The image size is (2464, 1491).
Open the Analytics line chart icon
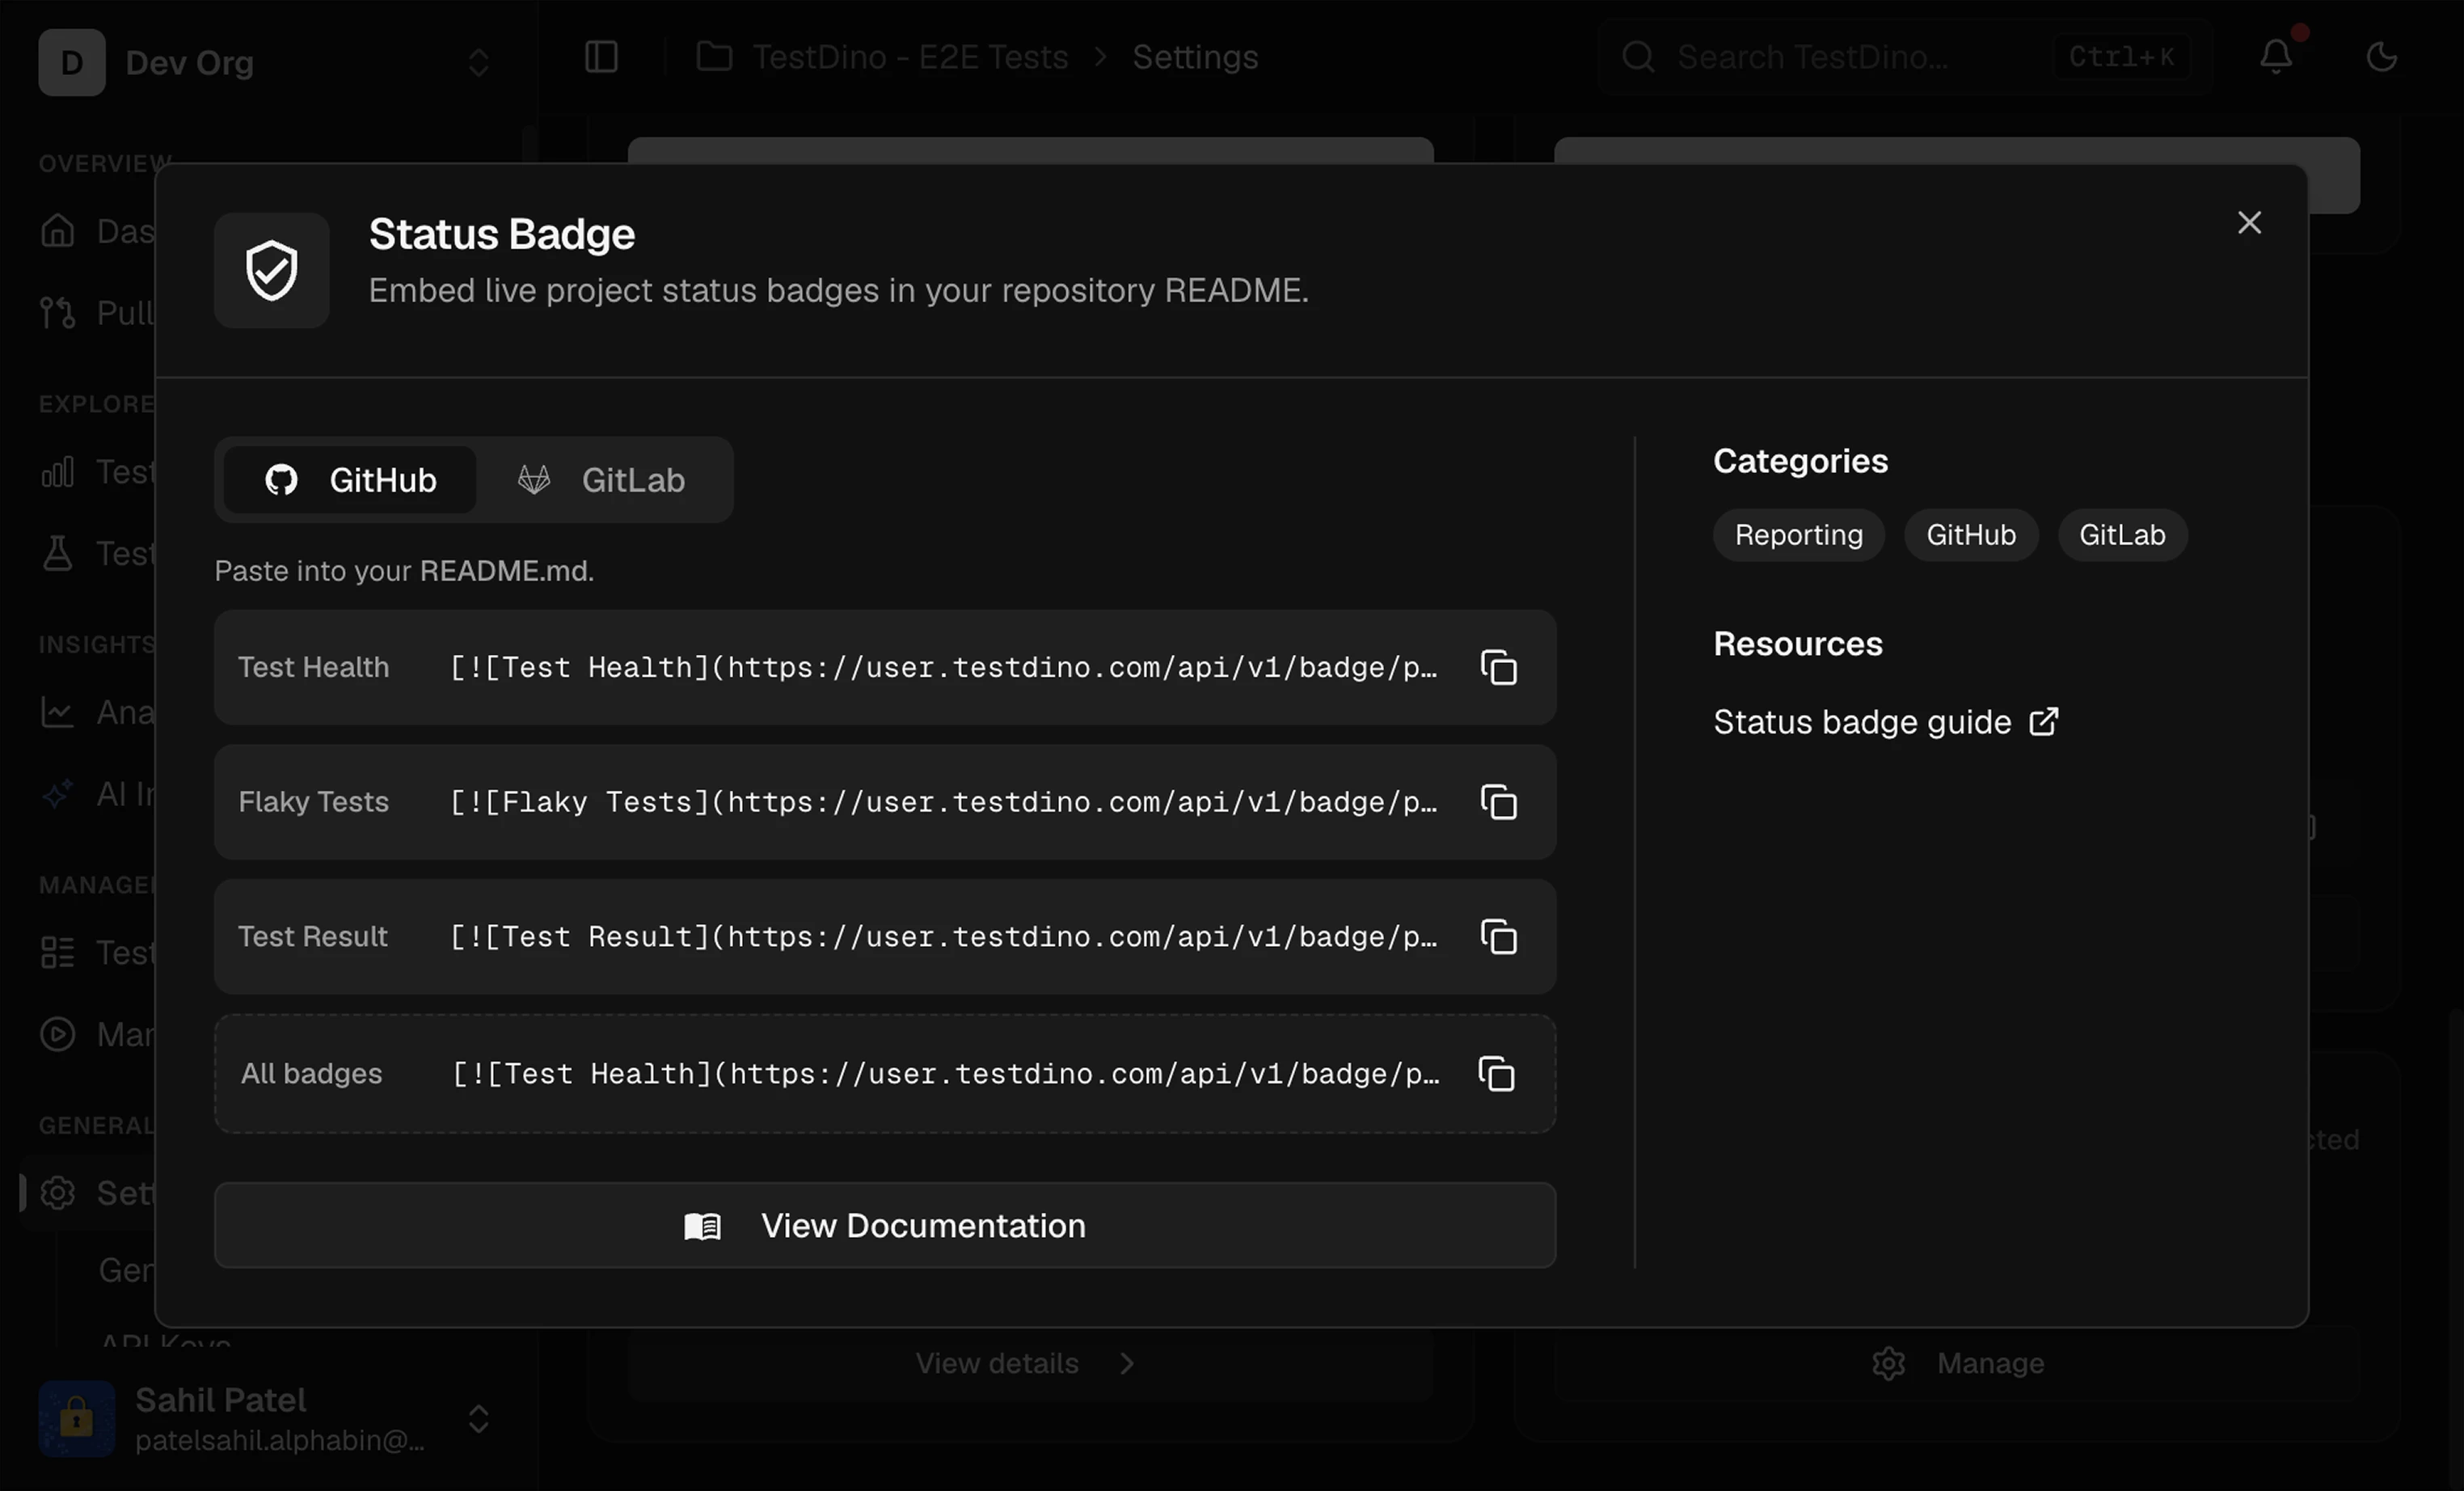[58, 712]
